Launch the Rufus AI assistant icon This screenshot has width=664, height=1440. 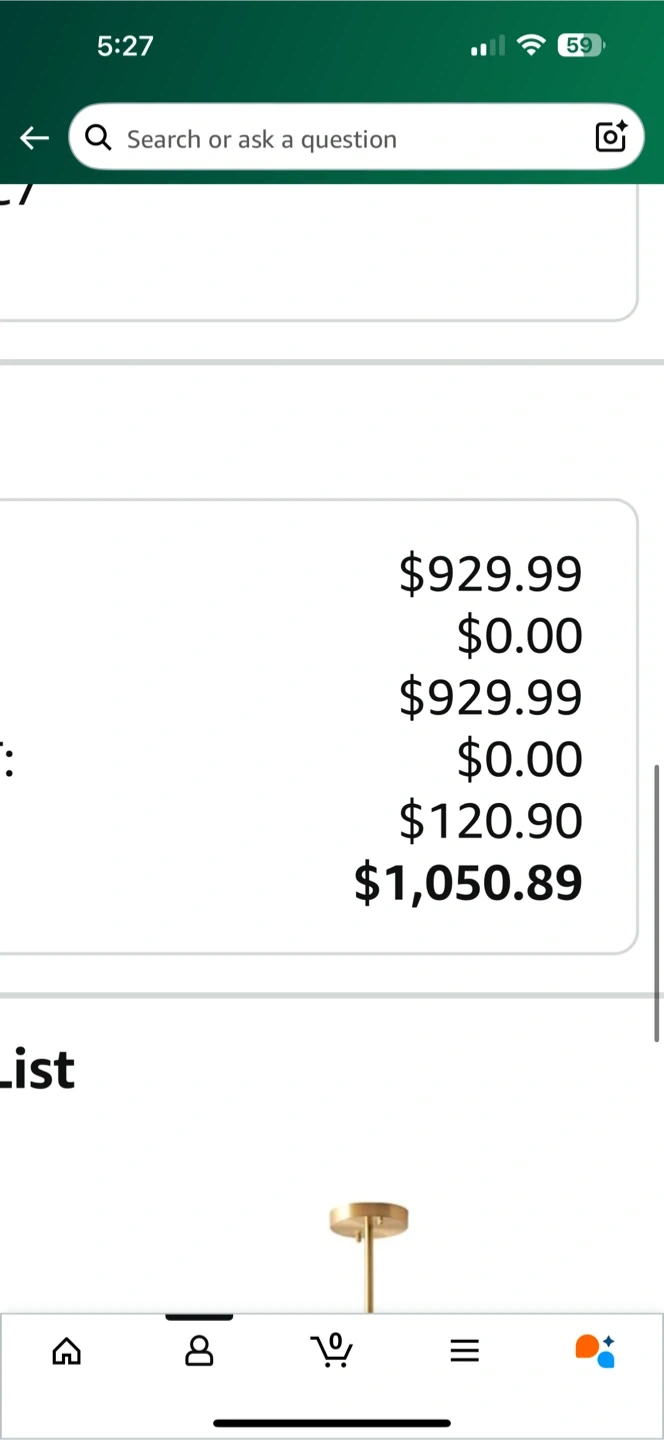click(596, 1350)
